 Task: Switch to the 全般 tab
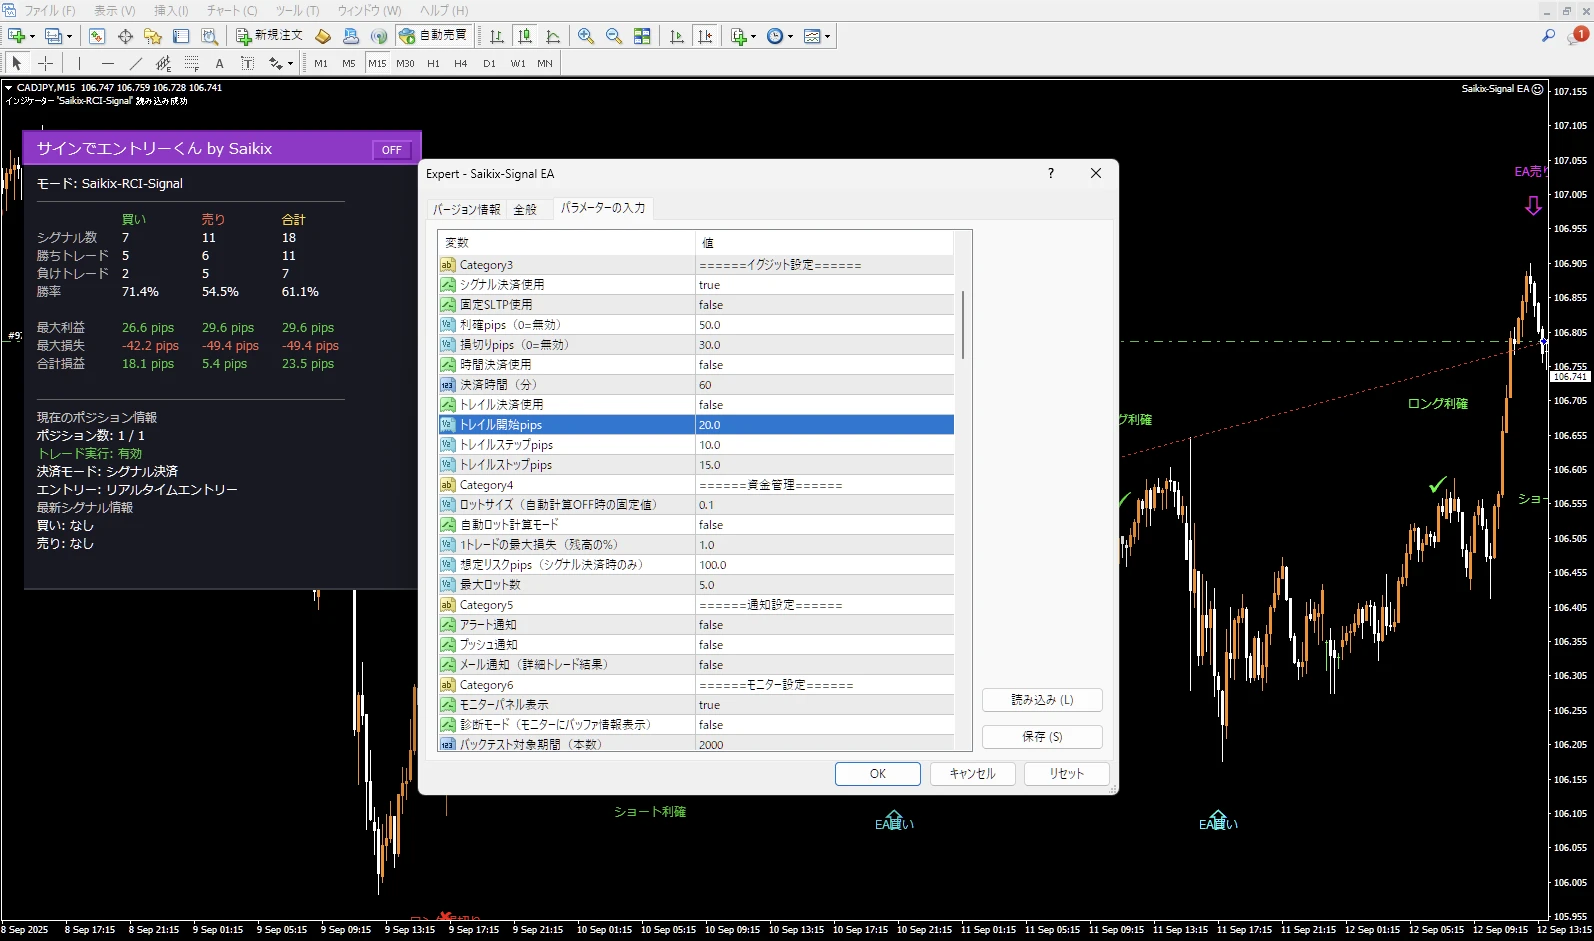pyautogui.click(x=525, y=209)
